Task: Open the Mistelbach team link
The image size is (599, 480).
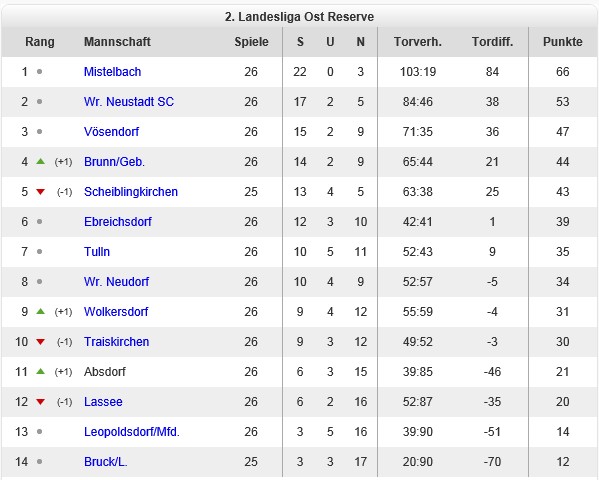Action: (112, 71)
